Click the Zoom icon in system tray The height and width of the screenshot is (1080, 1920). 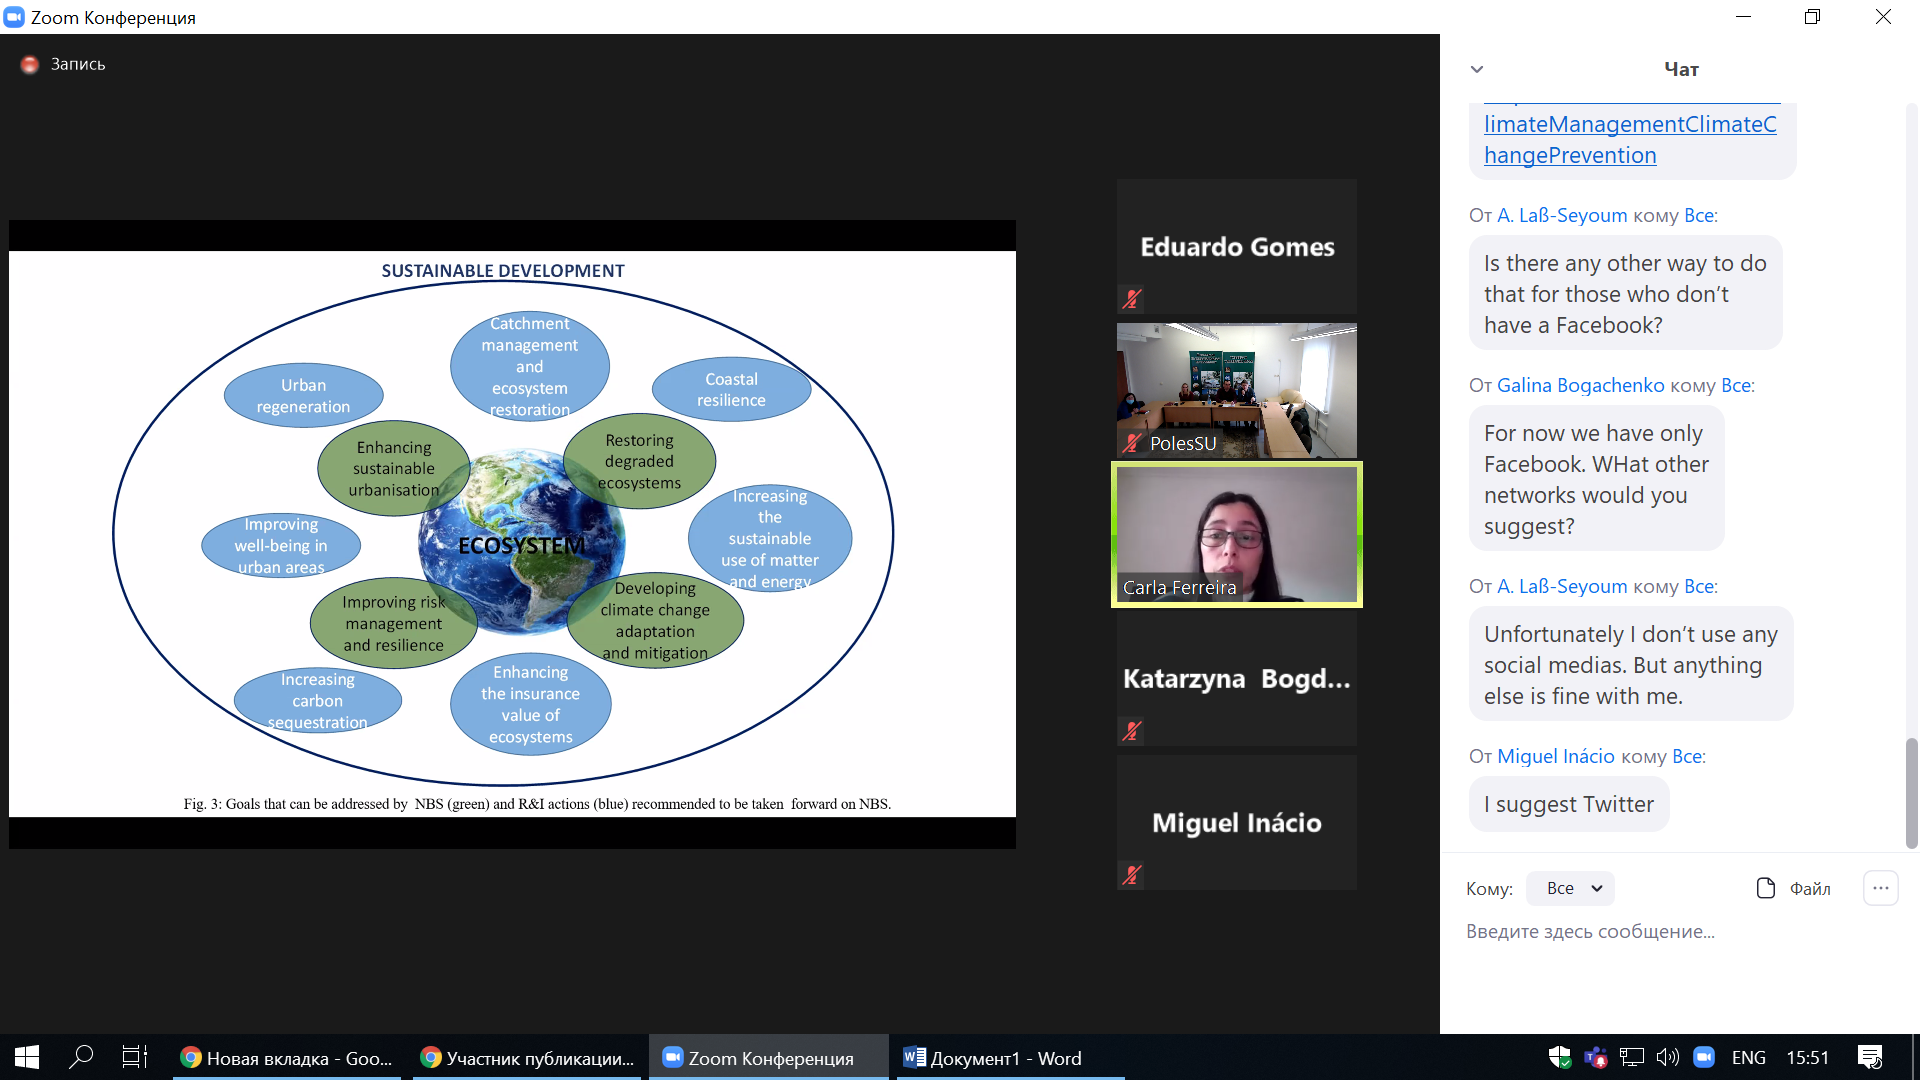pos(1704,1057)
